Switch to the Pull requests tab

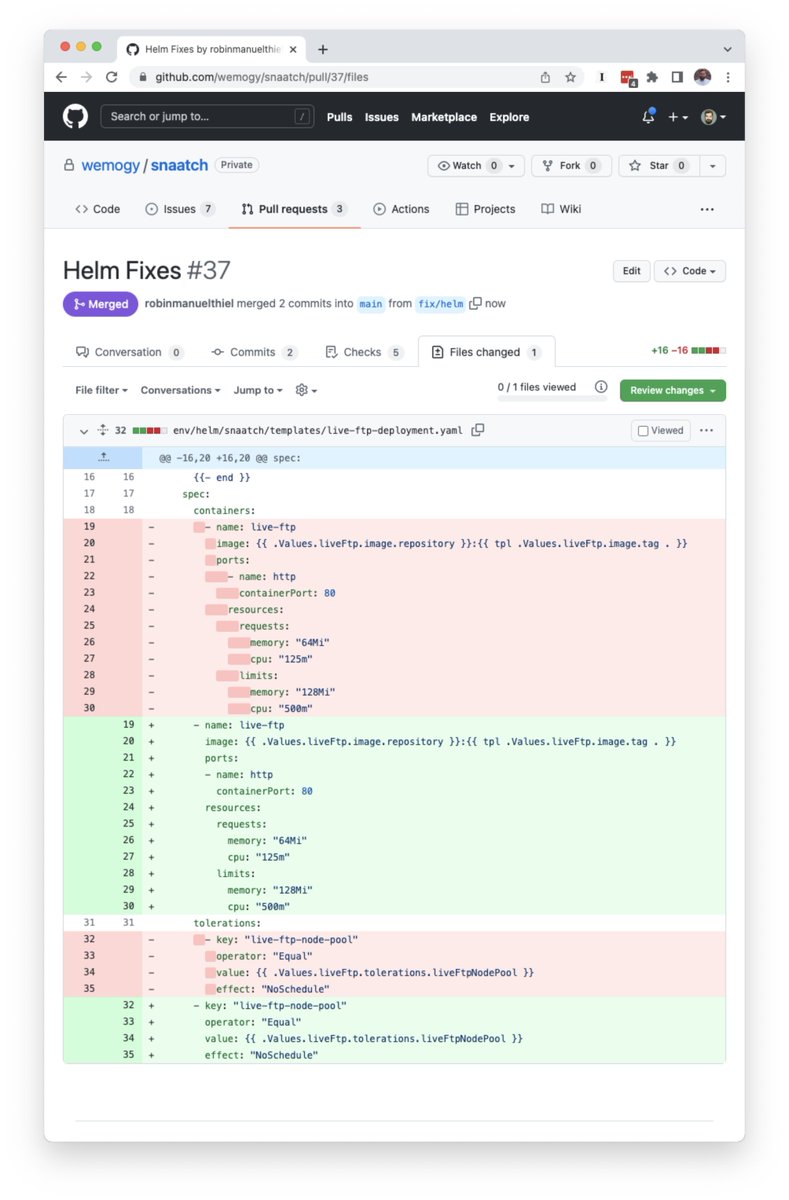pos(294,209)
